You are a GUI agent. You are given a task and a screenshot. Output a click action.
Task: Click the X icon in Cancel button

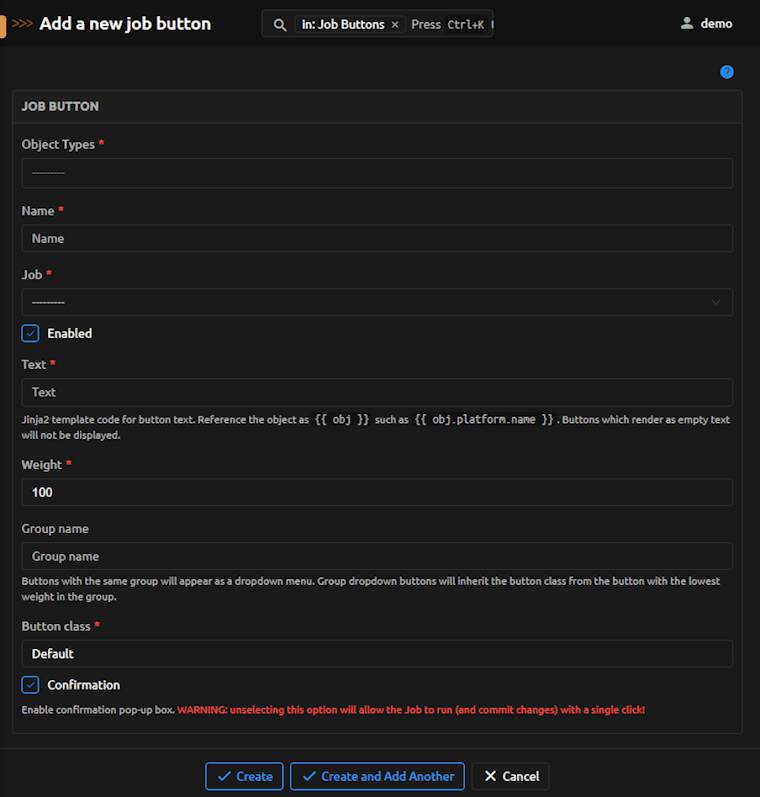490,776
